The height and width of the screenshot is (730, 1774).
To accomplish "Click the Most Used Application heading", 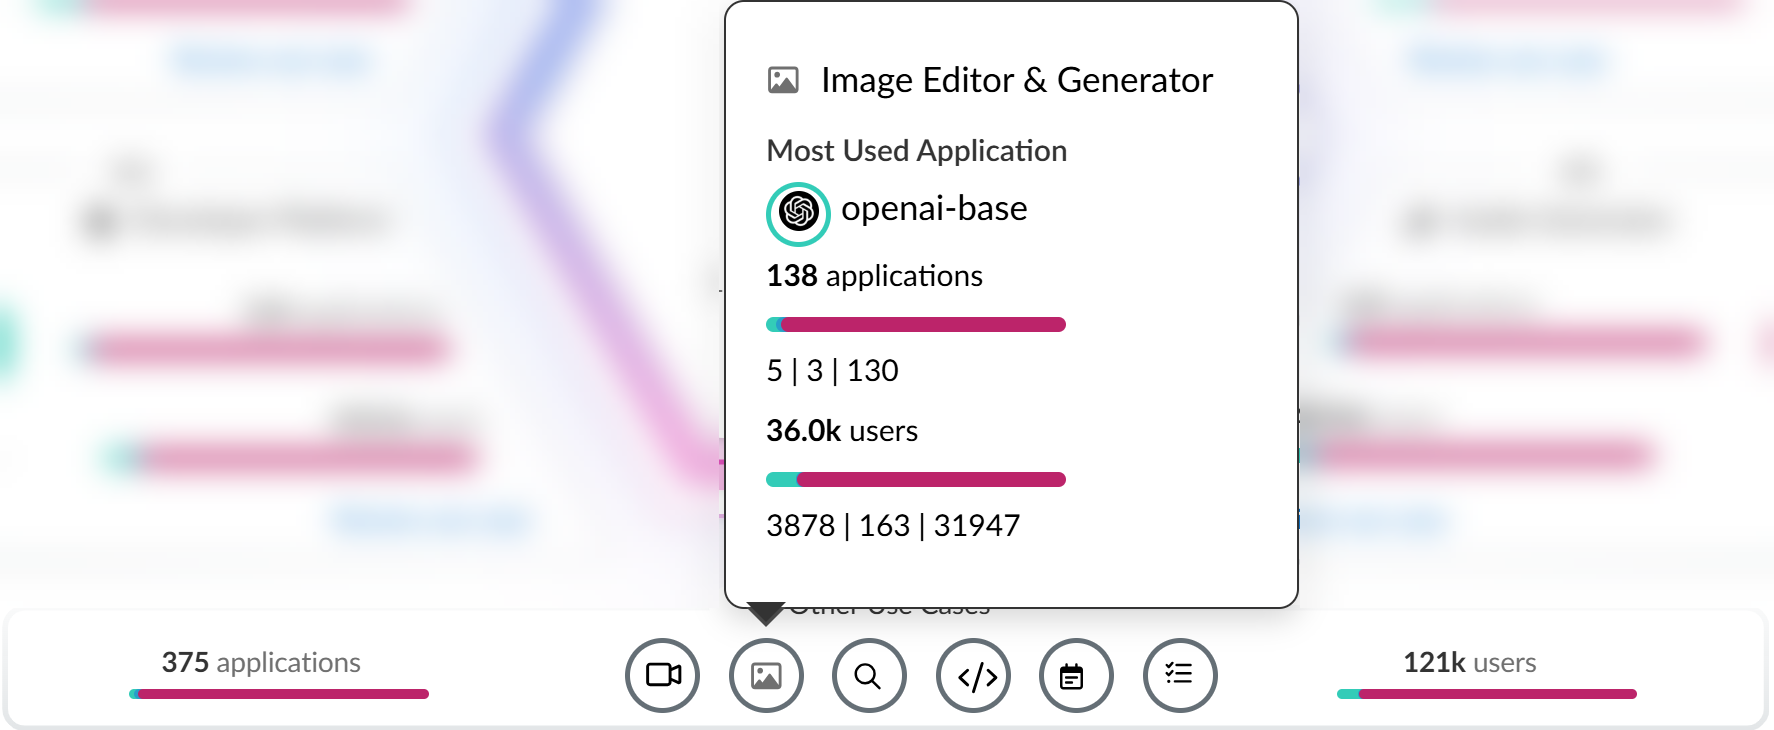I will 916,150.
